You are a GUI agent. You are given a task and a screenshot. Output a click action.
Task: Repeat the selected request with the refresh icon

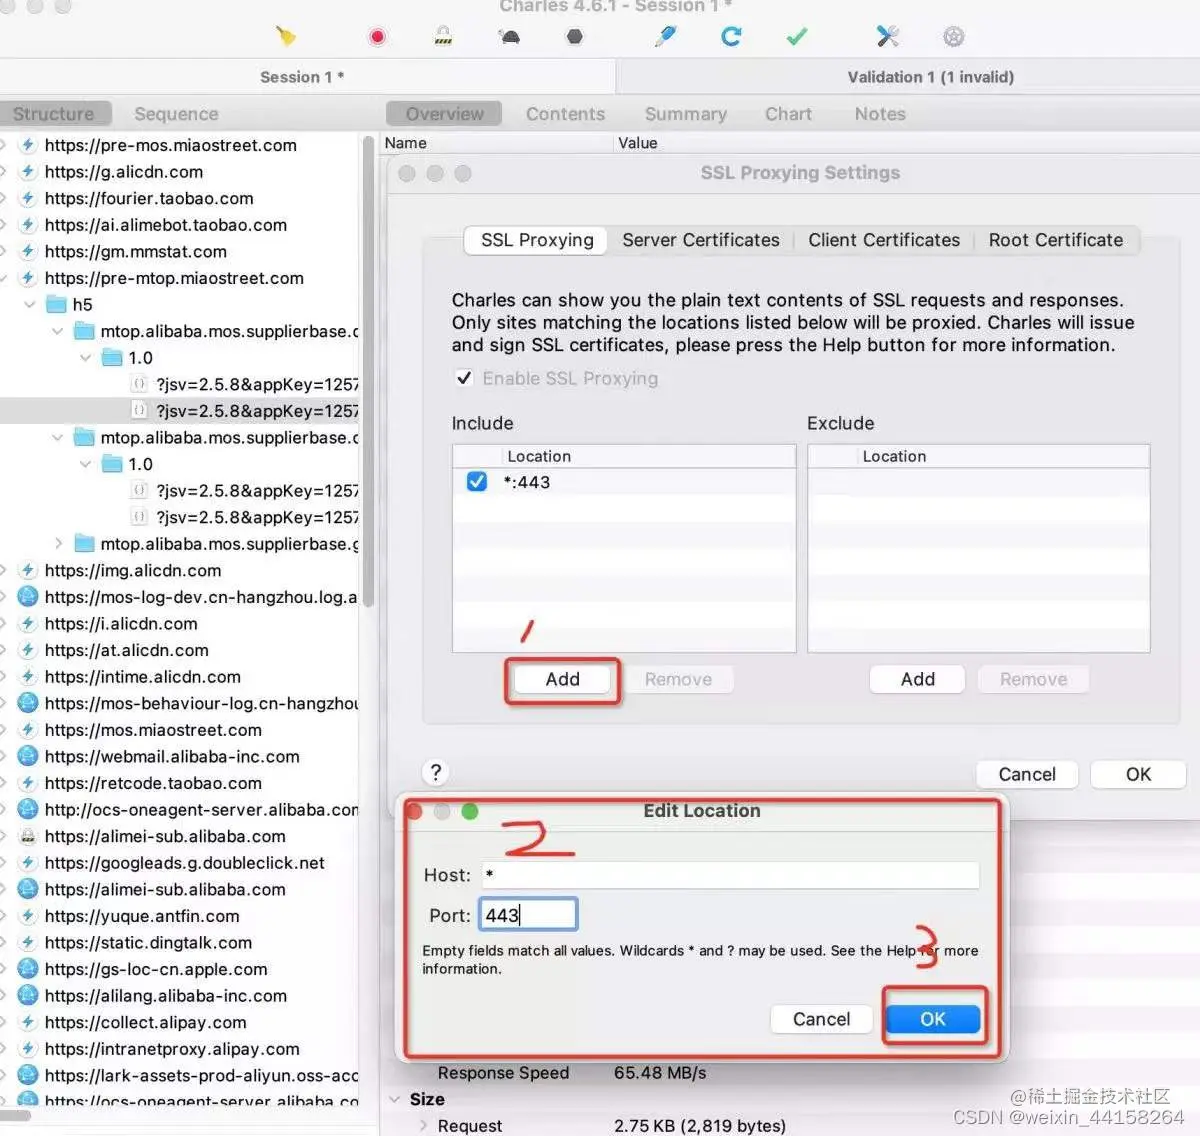coord(731,37)
